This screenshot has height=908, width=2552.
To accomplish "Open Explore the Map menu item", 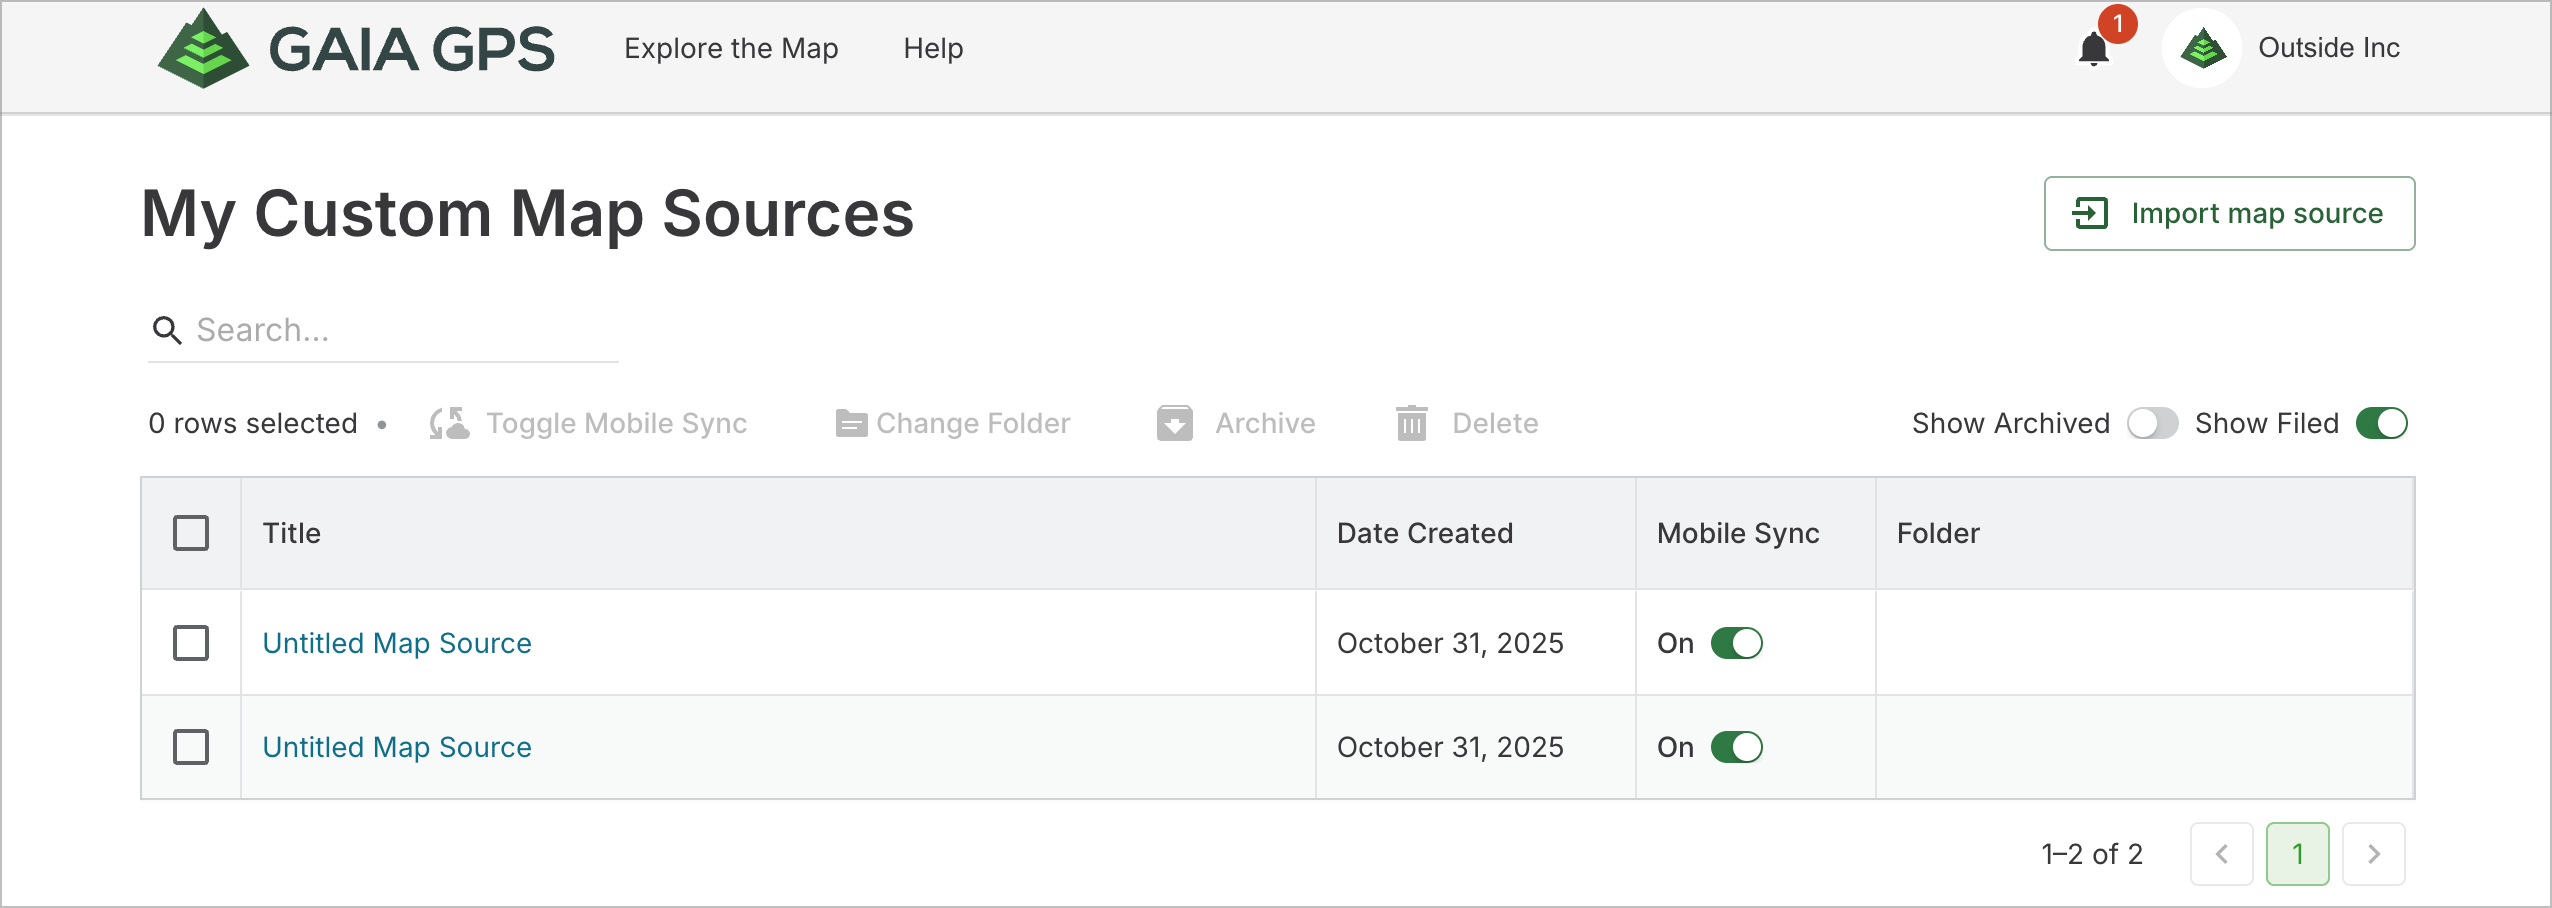I will 731,49.
